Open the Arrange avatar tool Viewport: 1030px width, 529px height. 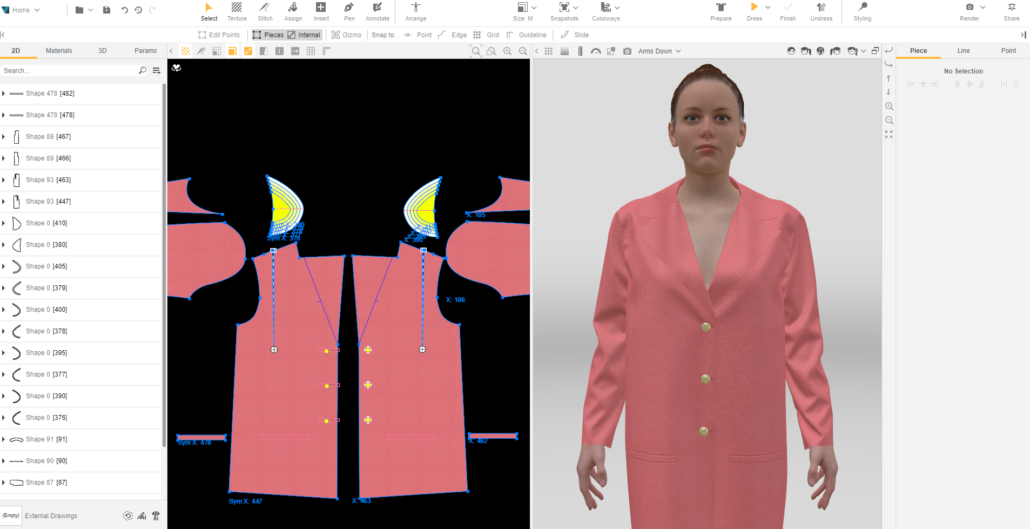(x=415, y=11)
